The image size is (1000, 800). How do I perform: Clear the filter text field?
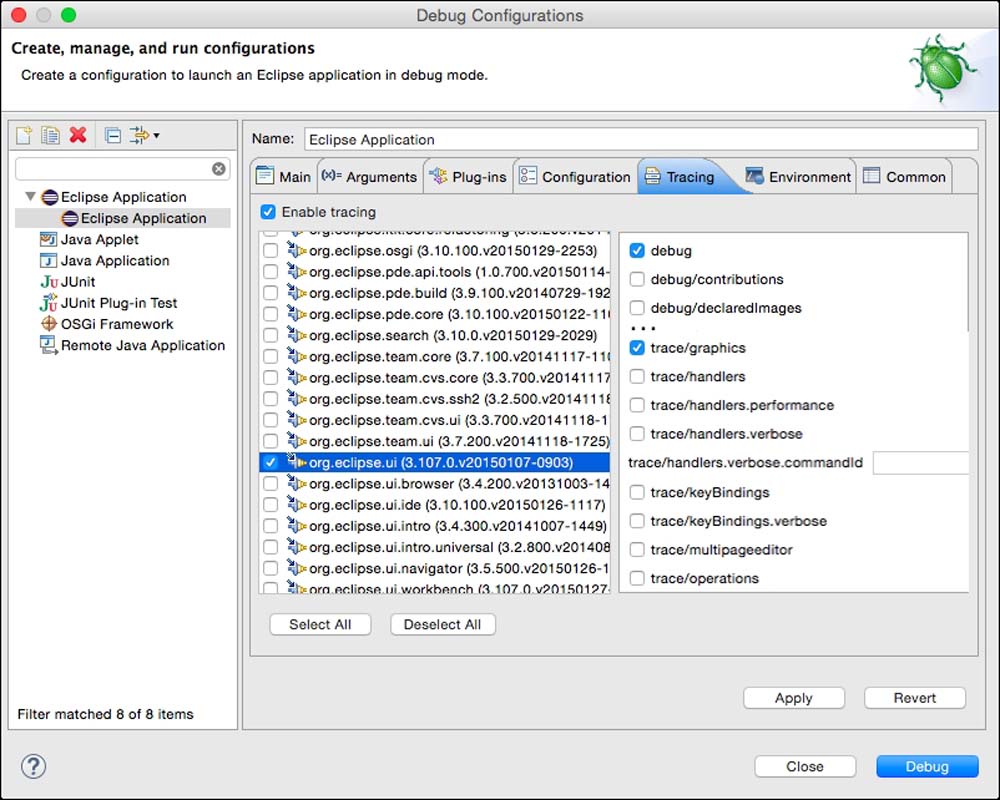218,169
